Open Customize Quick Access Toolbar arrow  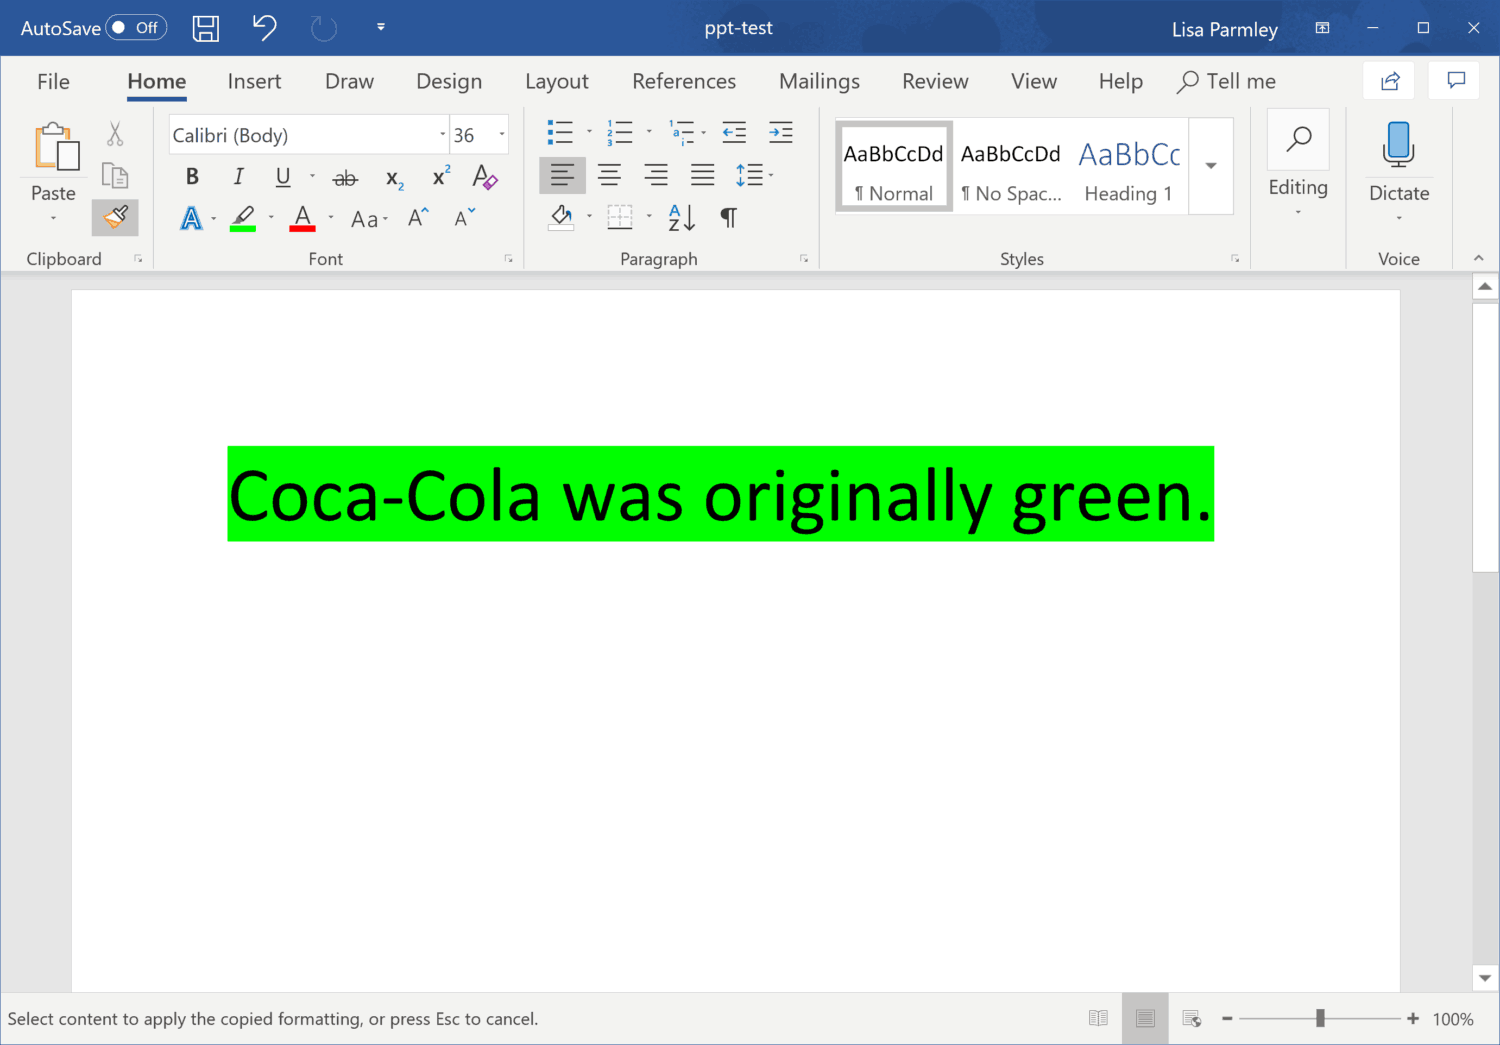click(x=381, y=27)
